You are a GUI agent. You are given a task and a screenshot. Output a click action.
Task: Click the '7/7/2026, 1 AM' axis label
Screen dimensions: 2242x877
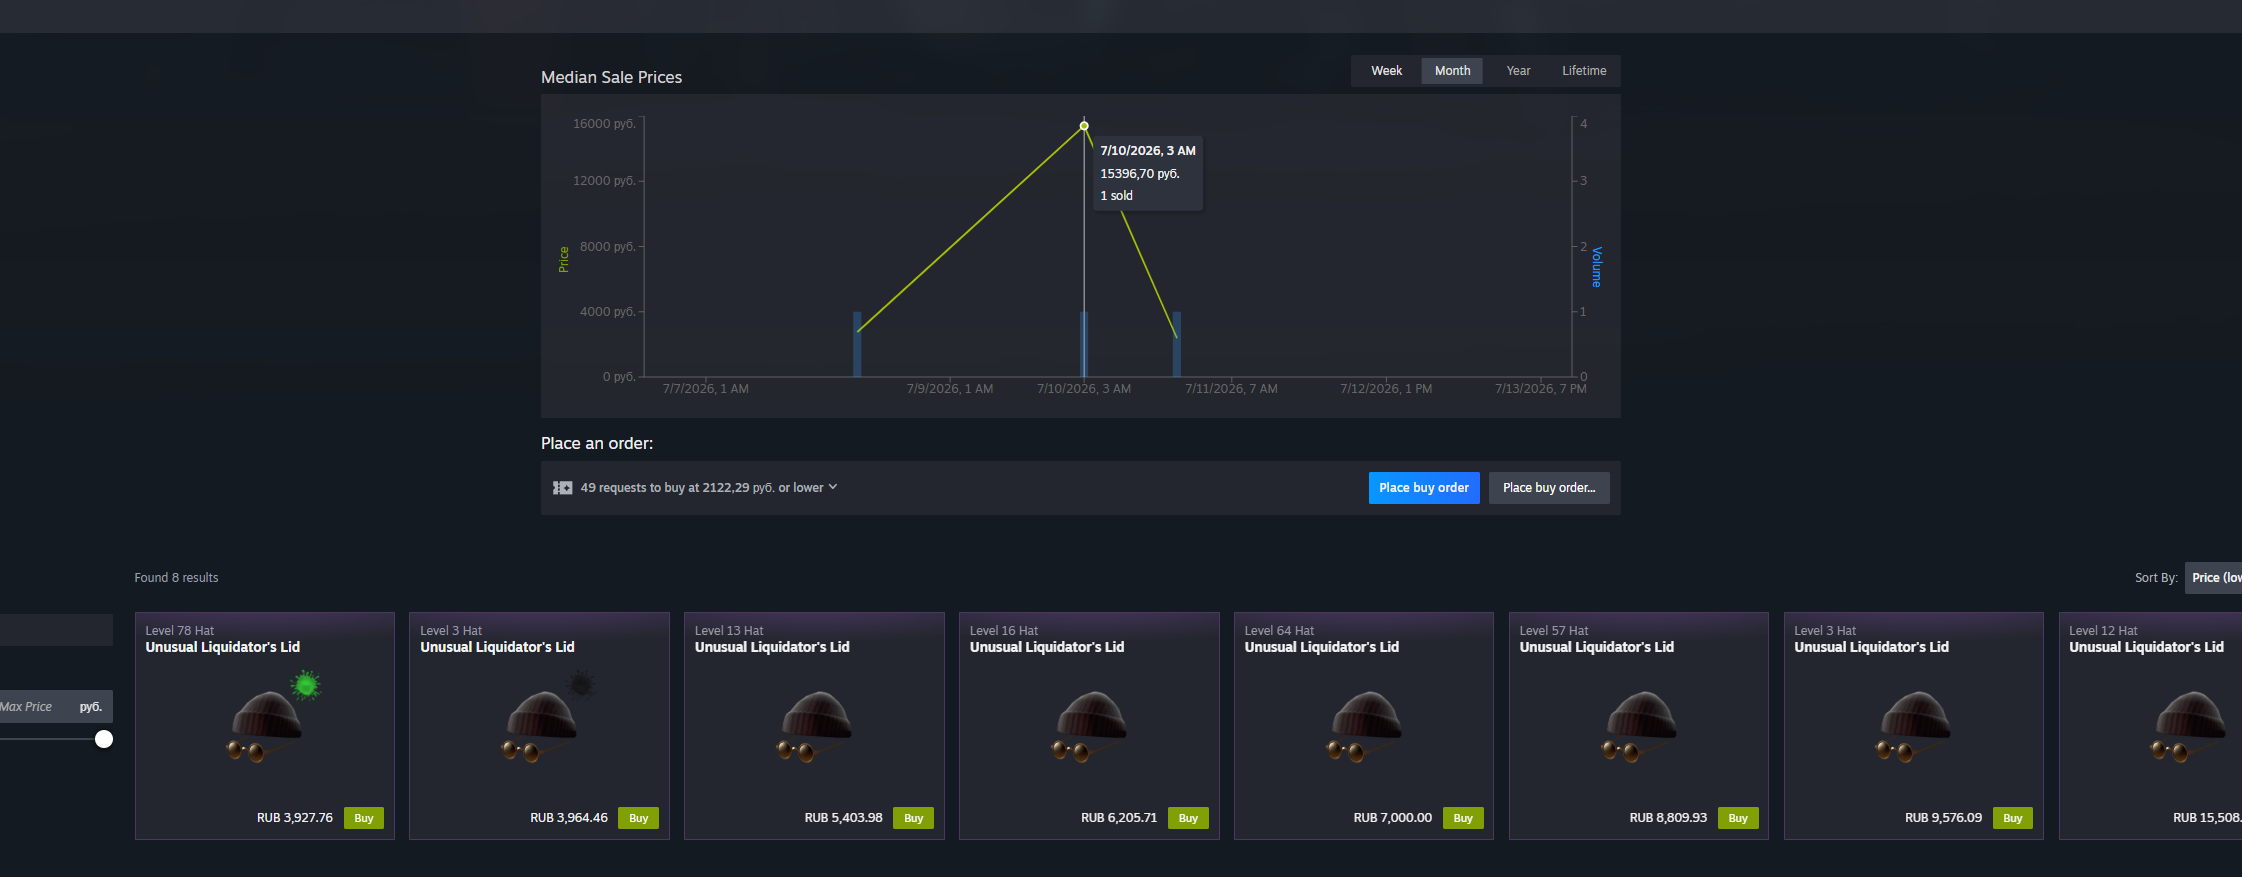706,389
